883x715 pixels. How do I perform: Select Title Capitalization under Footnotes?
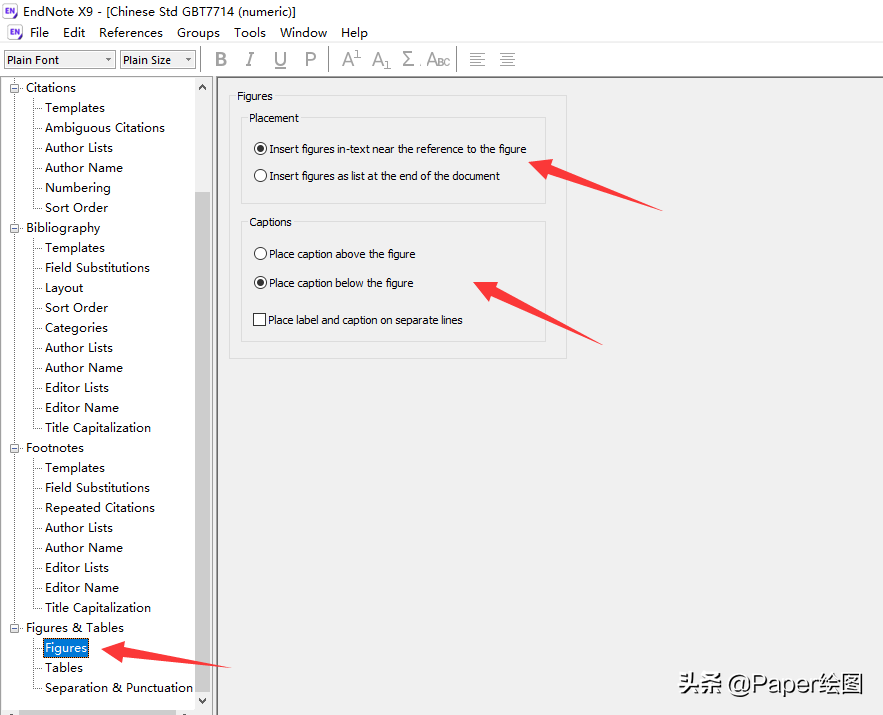[98, 607]
